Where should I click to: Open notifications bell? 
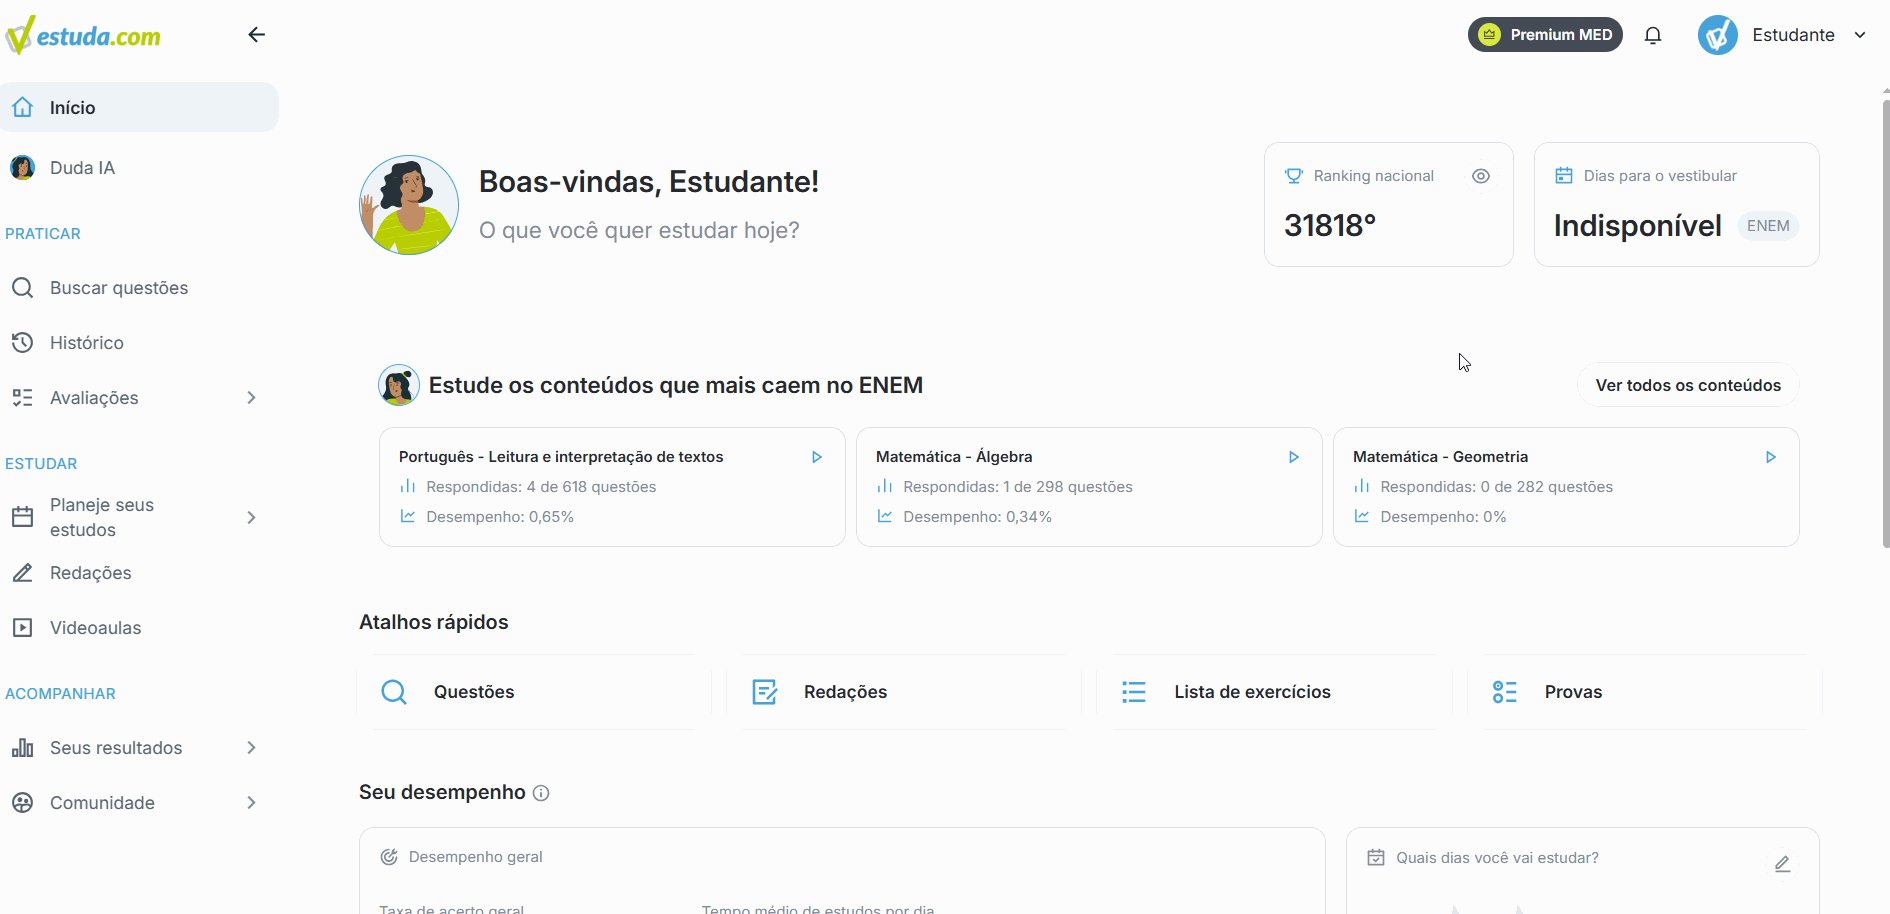point(1653,35)
